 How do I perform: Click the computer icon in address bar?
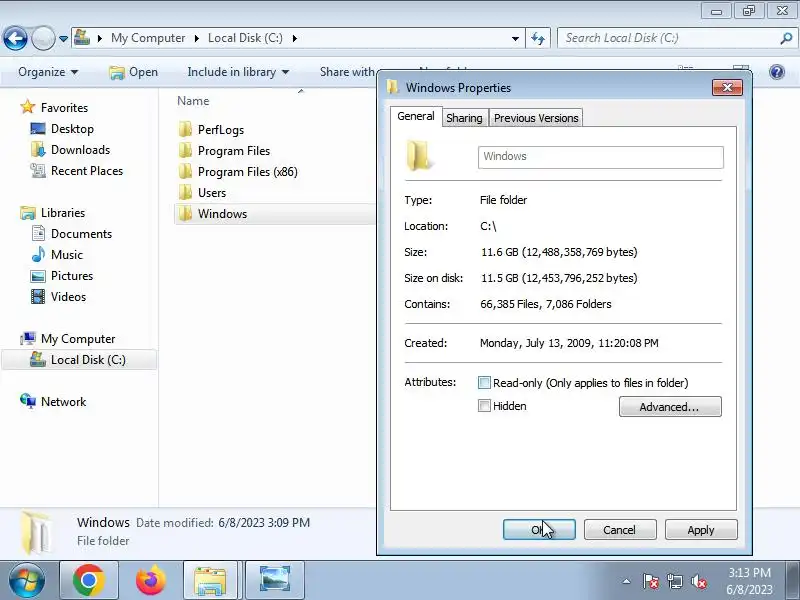pyautogui.click(x=82, y=38)
